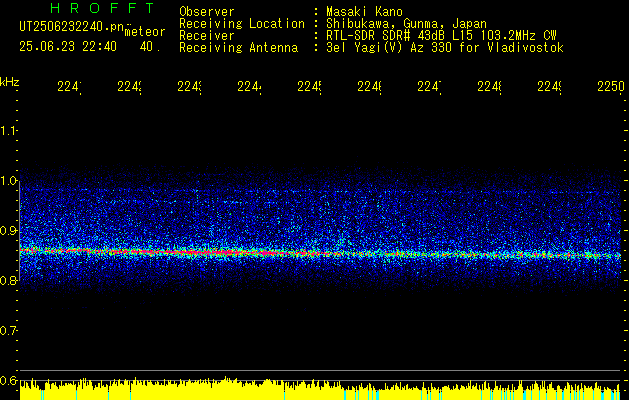
Task: Click the 2244 time axis label
Action: 250,86
